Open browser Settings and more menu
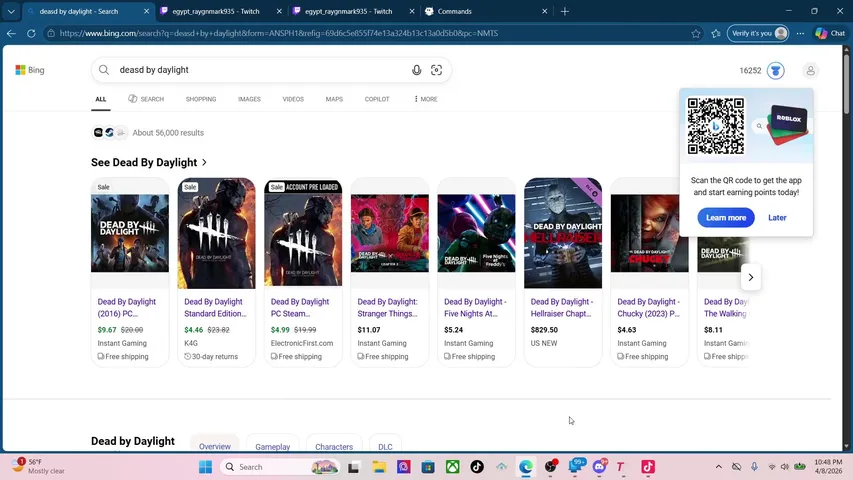Viewport: 853px width, 480px height. (800, 33)
